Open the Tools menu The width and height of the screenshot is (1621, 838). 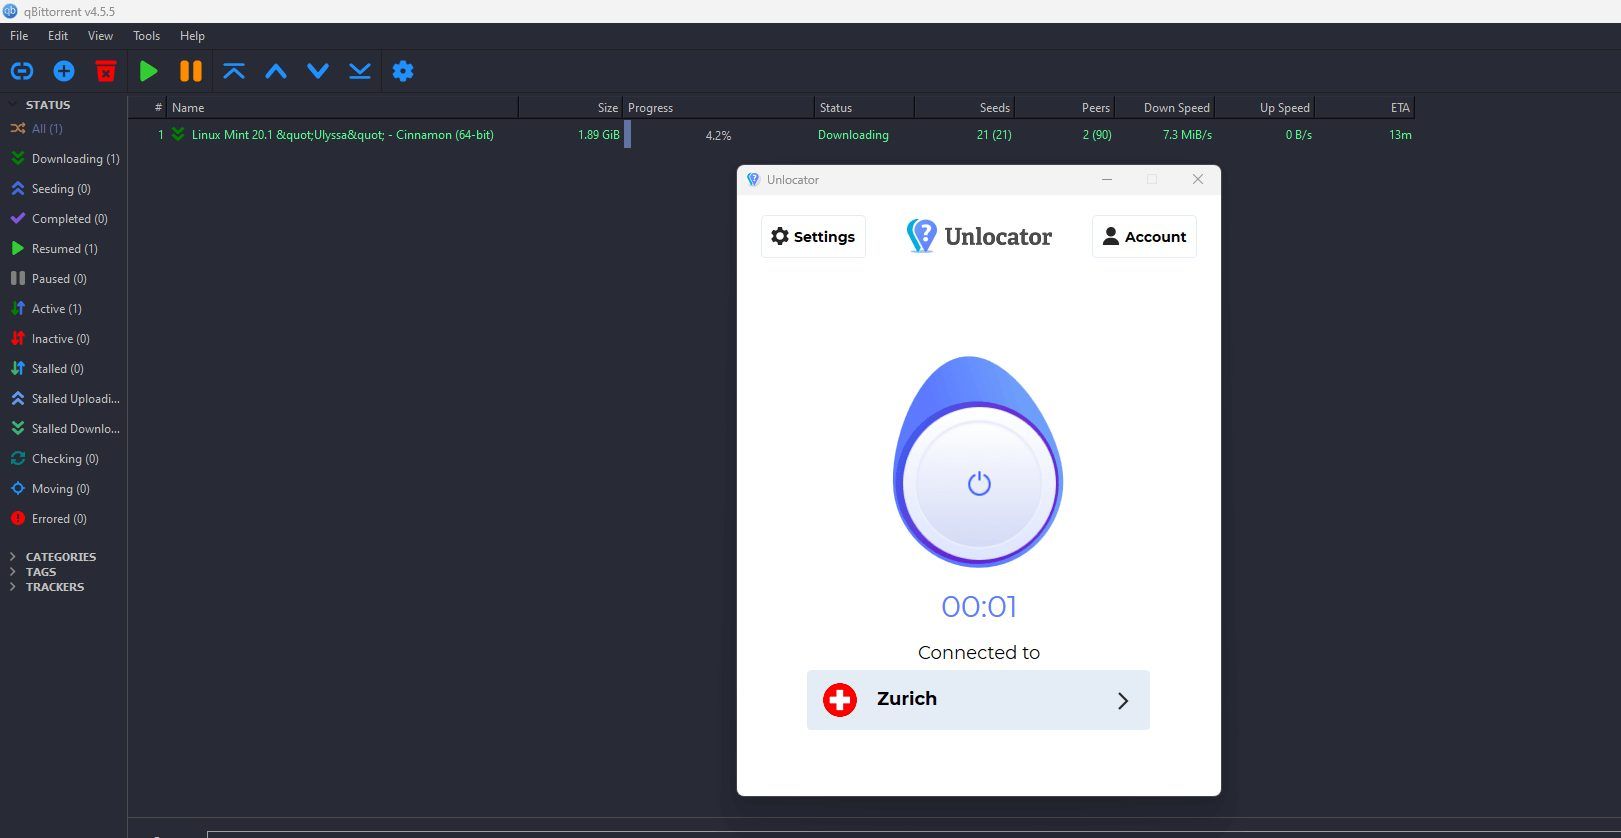tap(146, 36)
